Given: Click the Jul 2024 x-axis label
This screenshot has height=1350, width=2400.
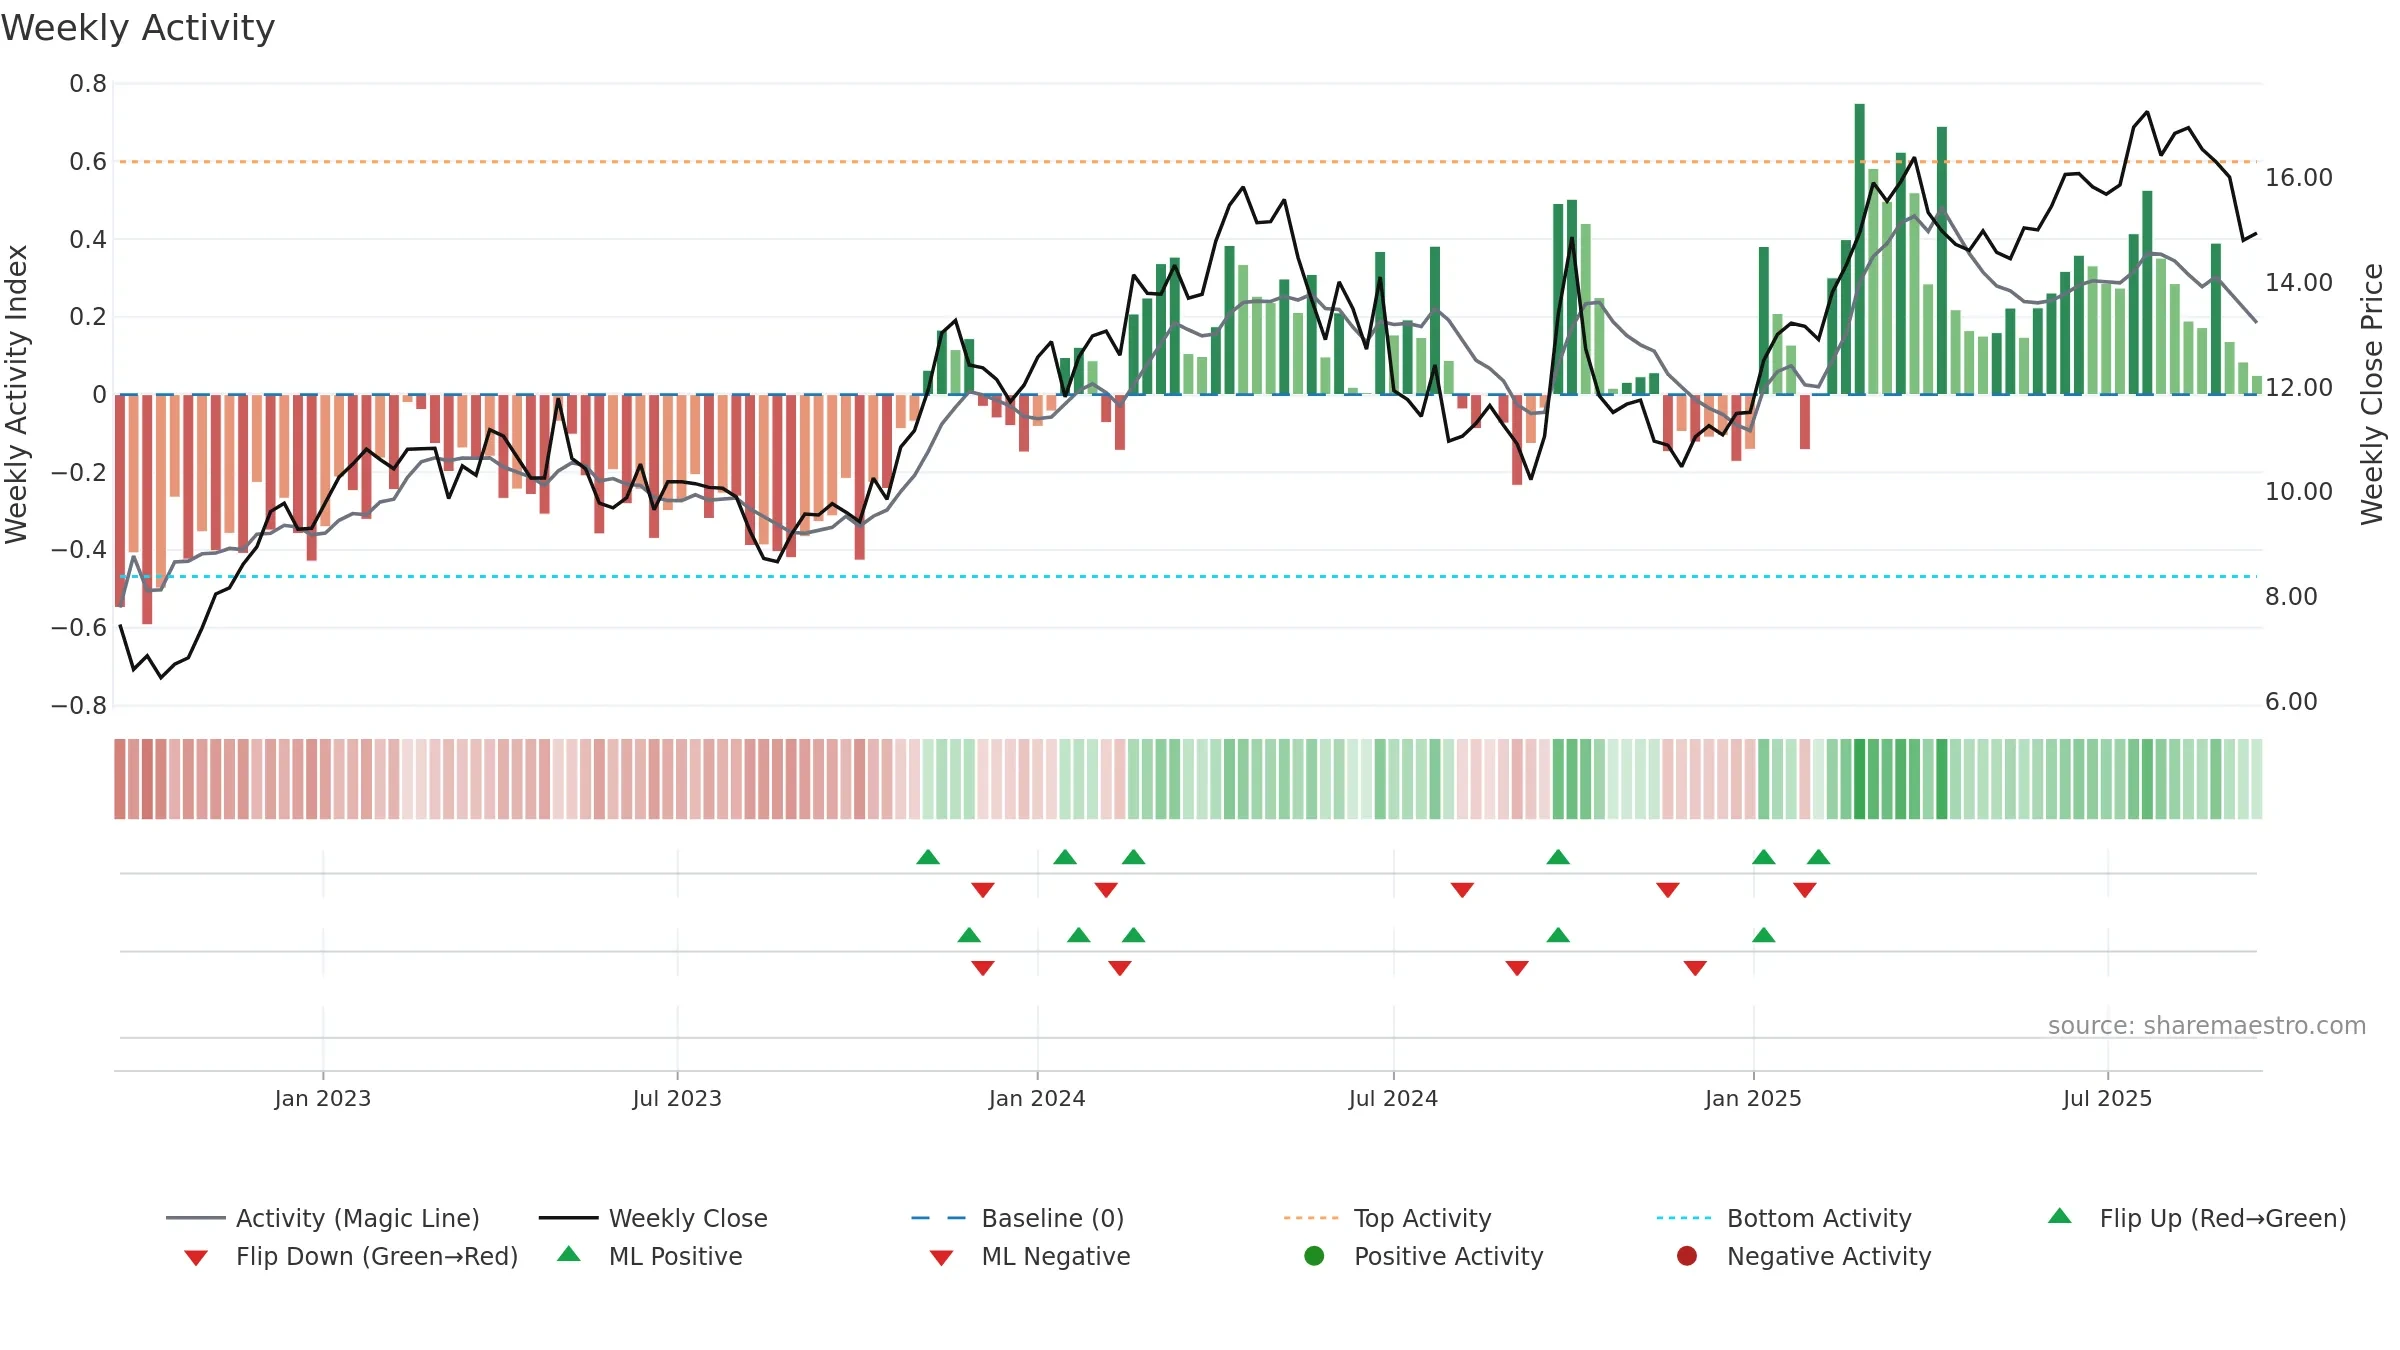Looking at the screenshot, I should (x=1393, y=1098).
